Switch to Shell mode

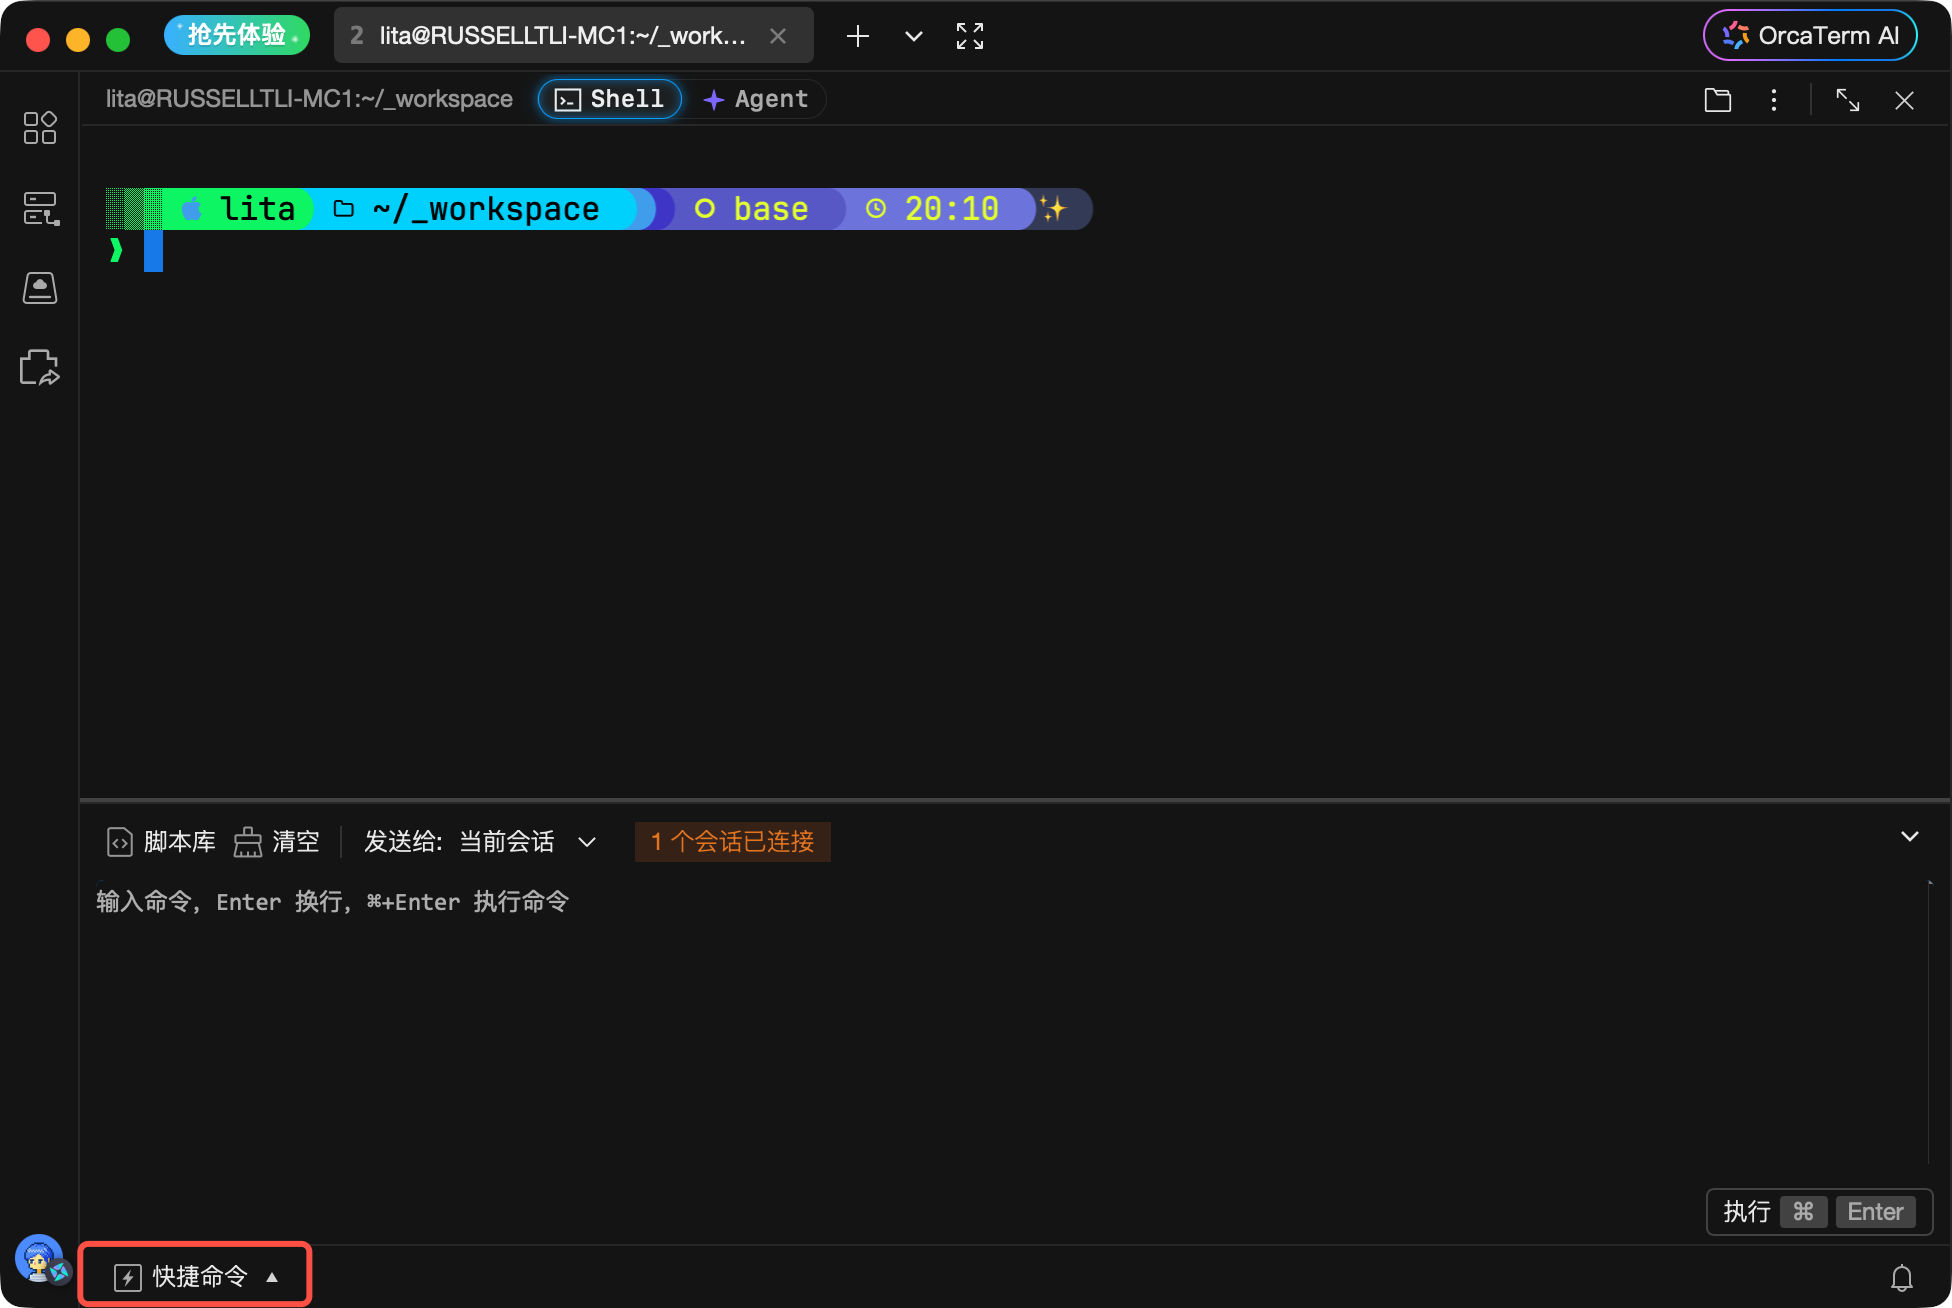pyautogui.click(x=610, y=99)
